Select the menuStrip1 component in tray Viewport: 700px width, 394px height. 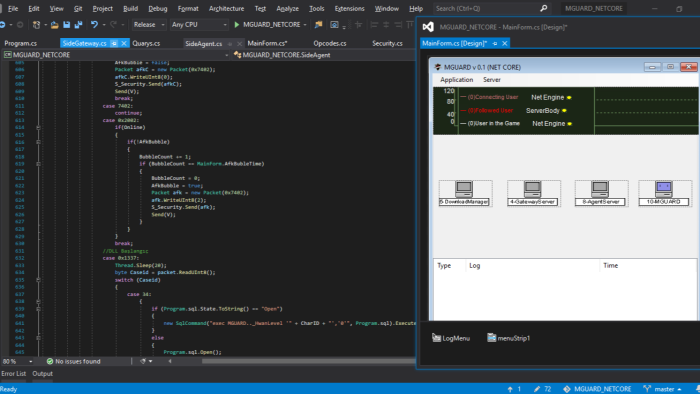508,338
